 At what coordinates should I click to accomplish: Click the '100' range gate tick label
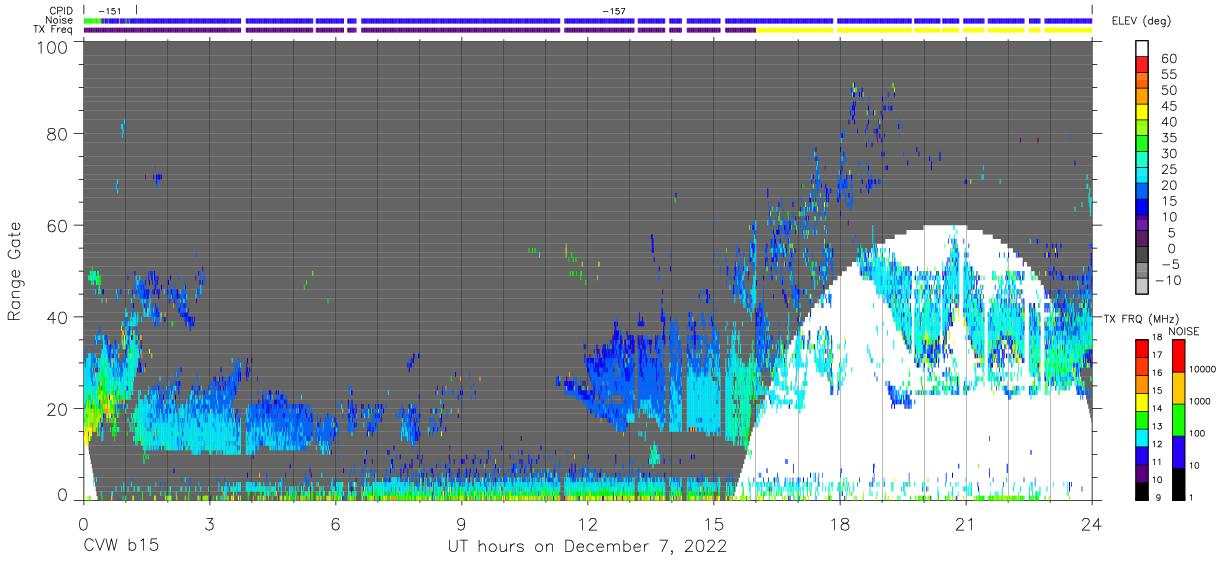point(53,46)
